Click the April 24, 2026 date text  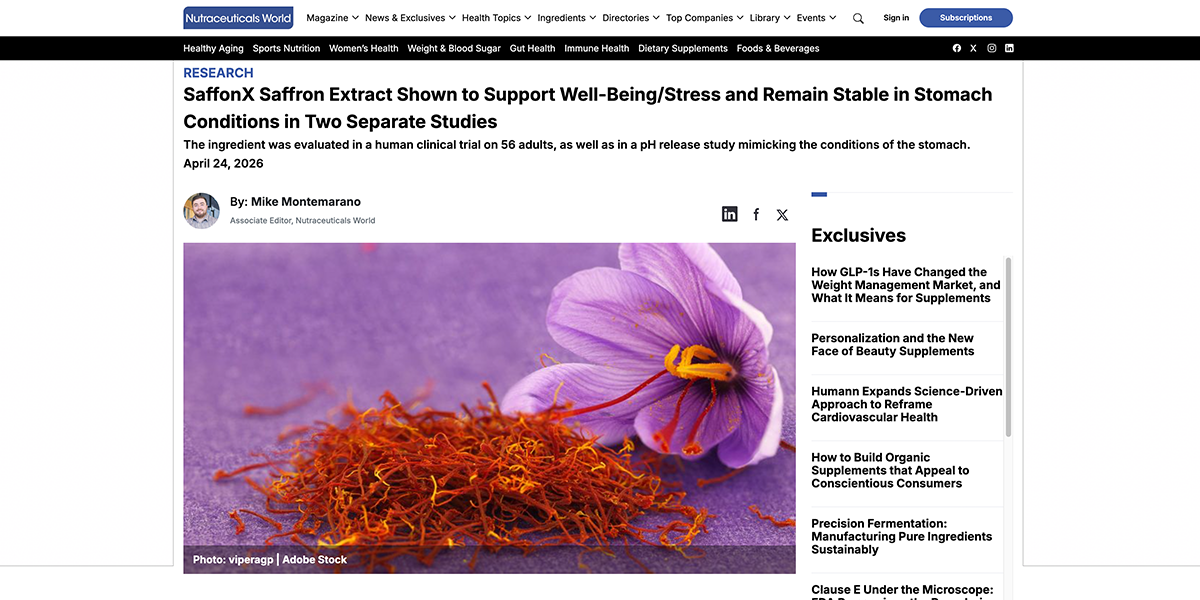point(224,164)
